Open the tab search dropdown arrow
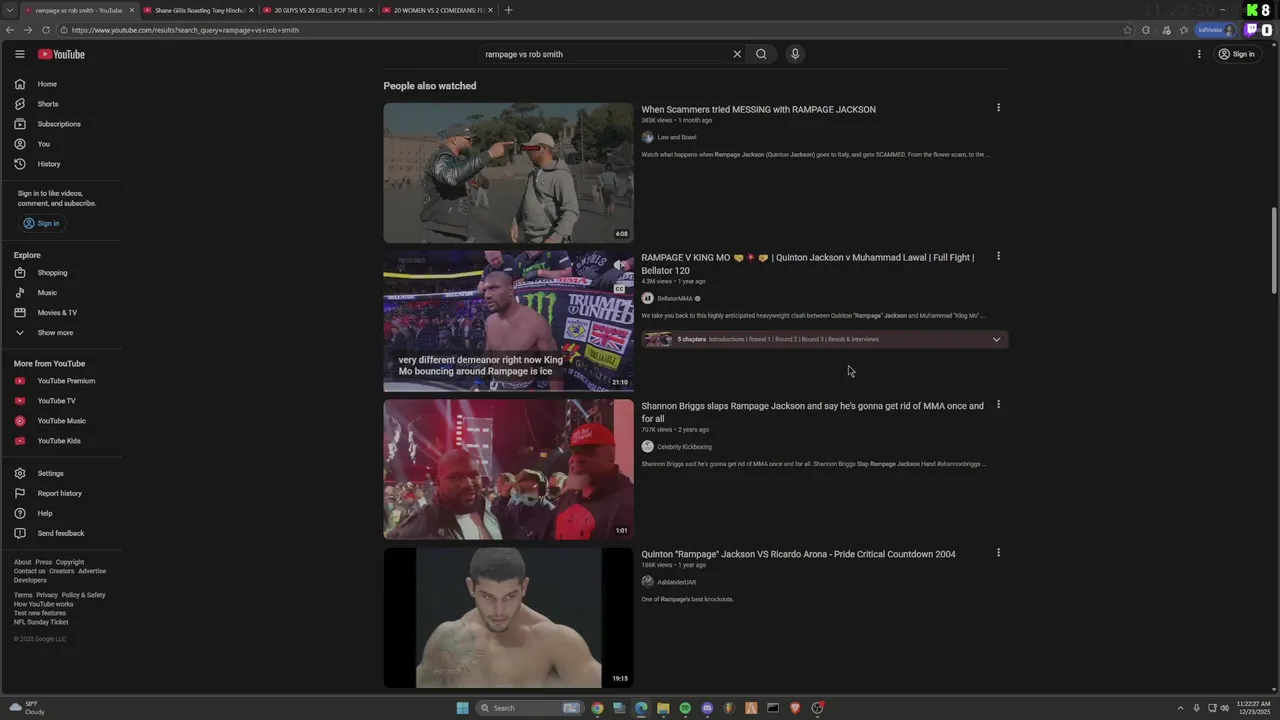 click(x=9, y=10)
